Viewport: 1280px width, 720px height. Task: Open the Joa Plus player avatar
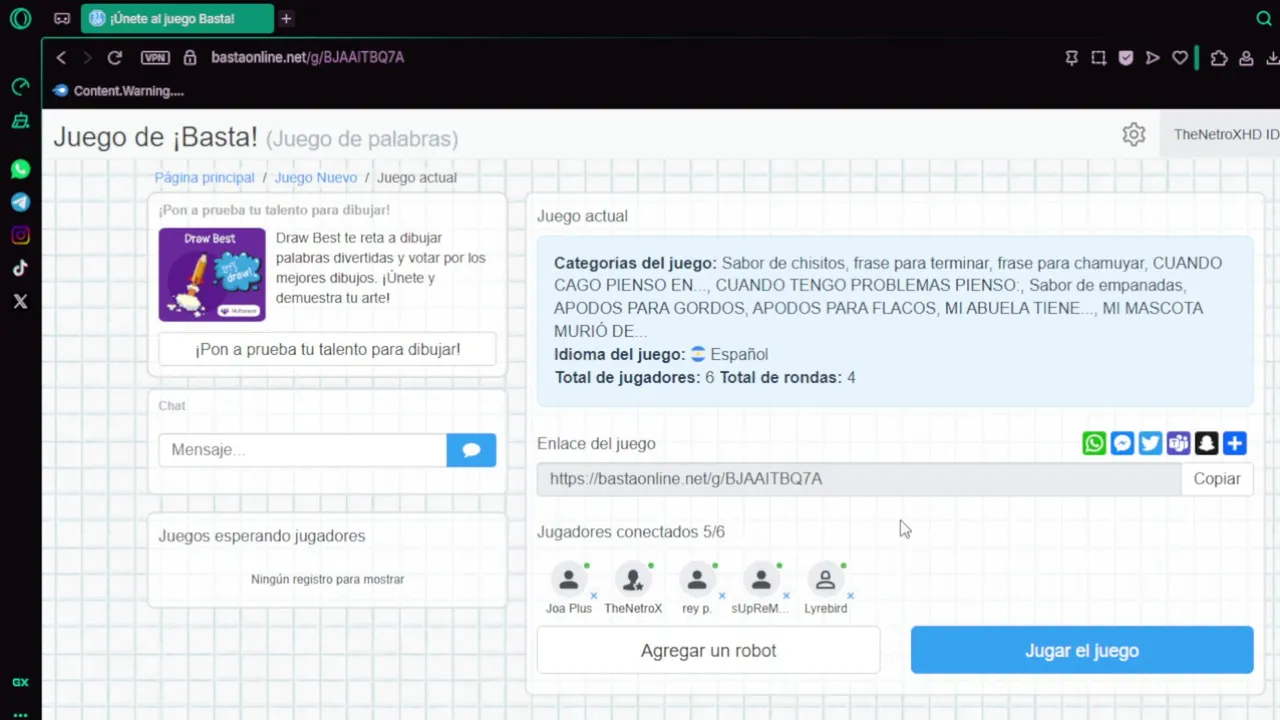(x=569, y=580)
